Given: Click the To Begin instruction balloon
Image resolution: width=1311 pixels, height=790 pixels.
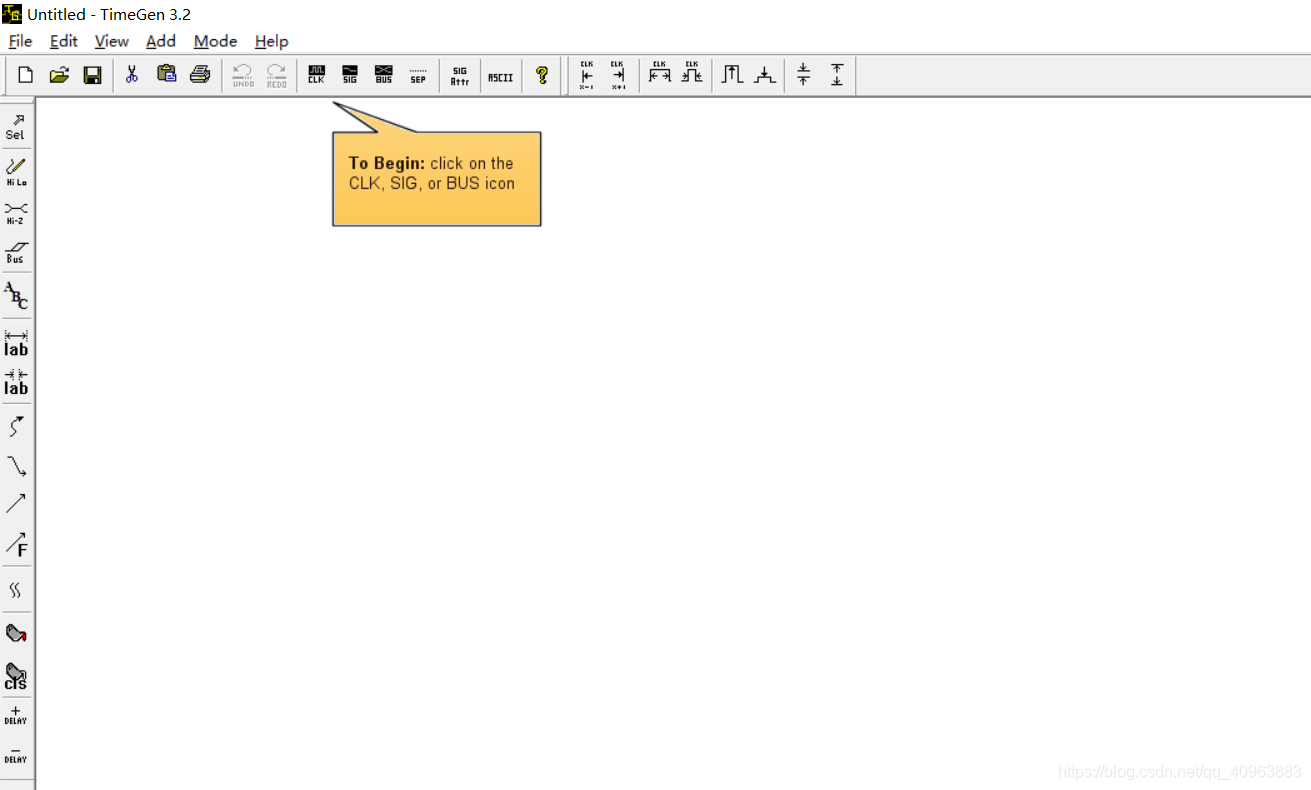Looking at the screenshot, I should click(x=436, y=178).
